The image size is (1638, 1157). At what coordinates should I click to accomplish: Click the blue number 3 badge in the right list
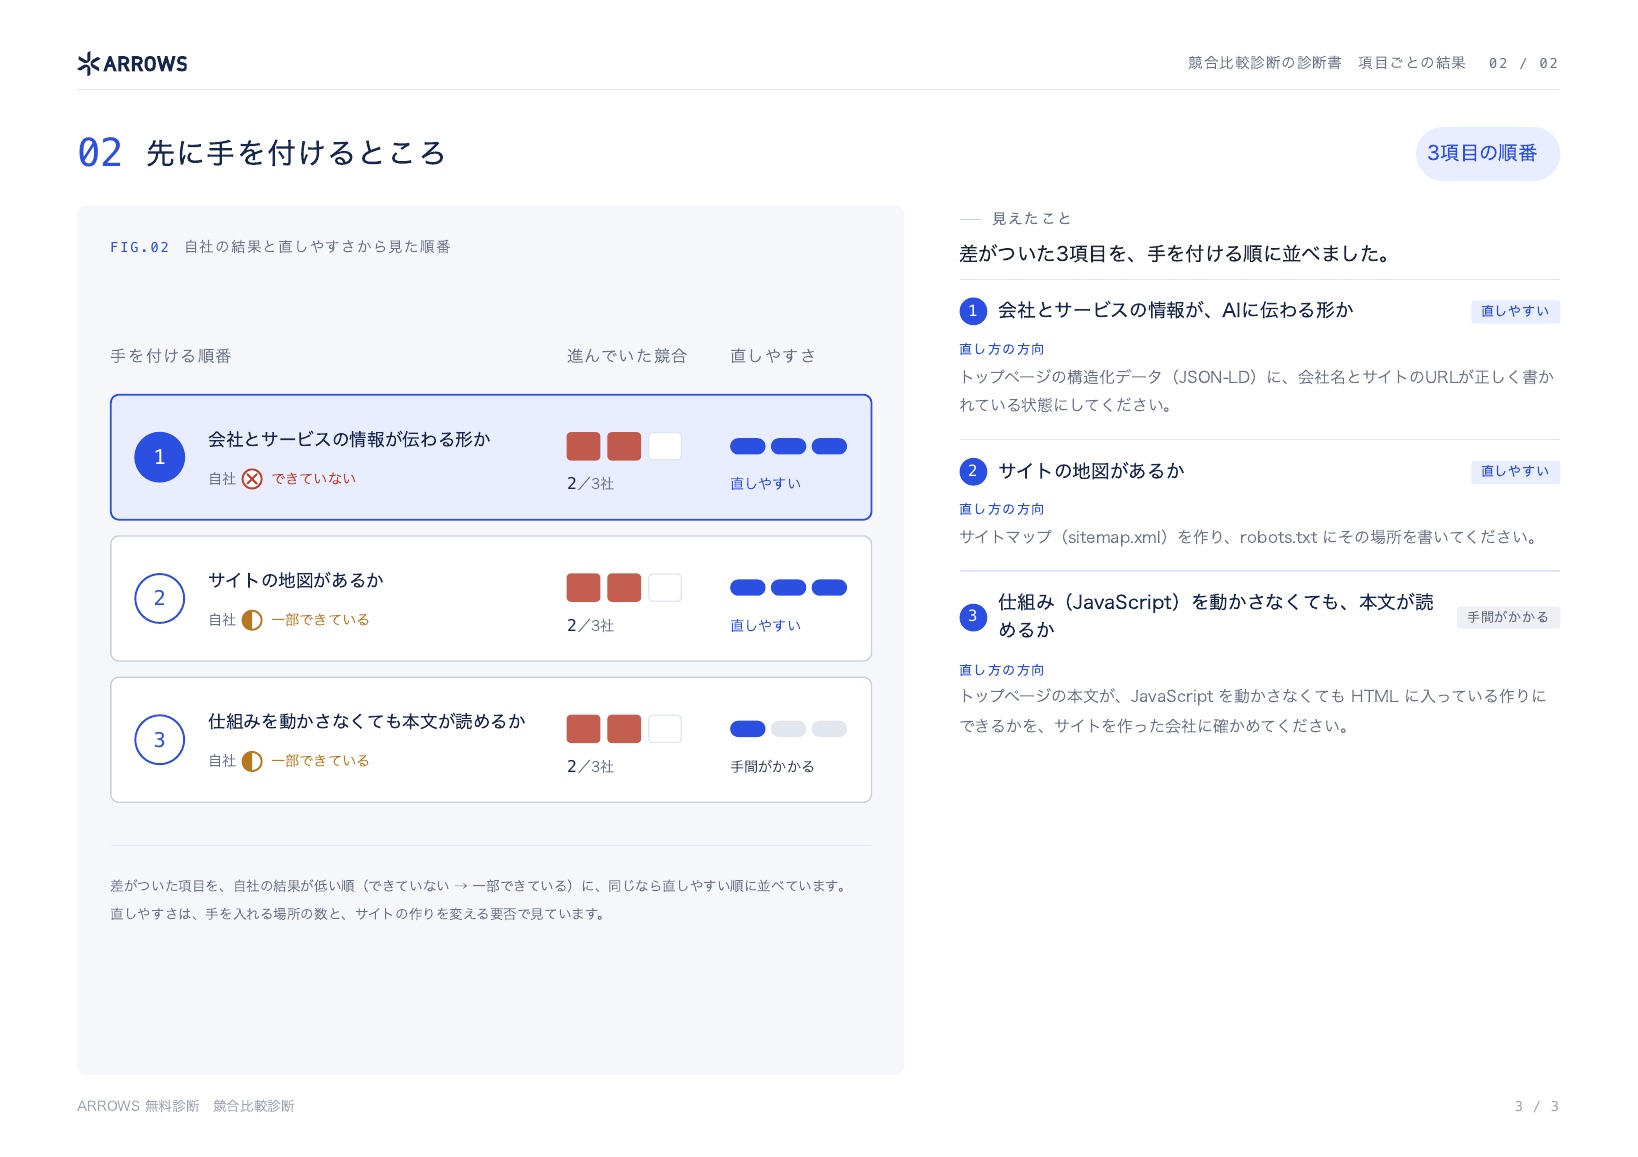point(973,617)
